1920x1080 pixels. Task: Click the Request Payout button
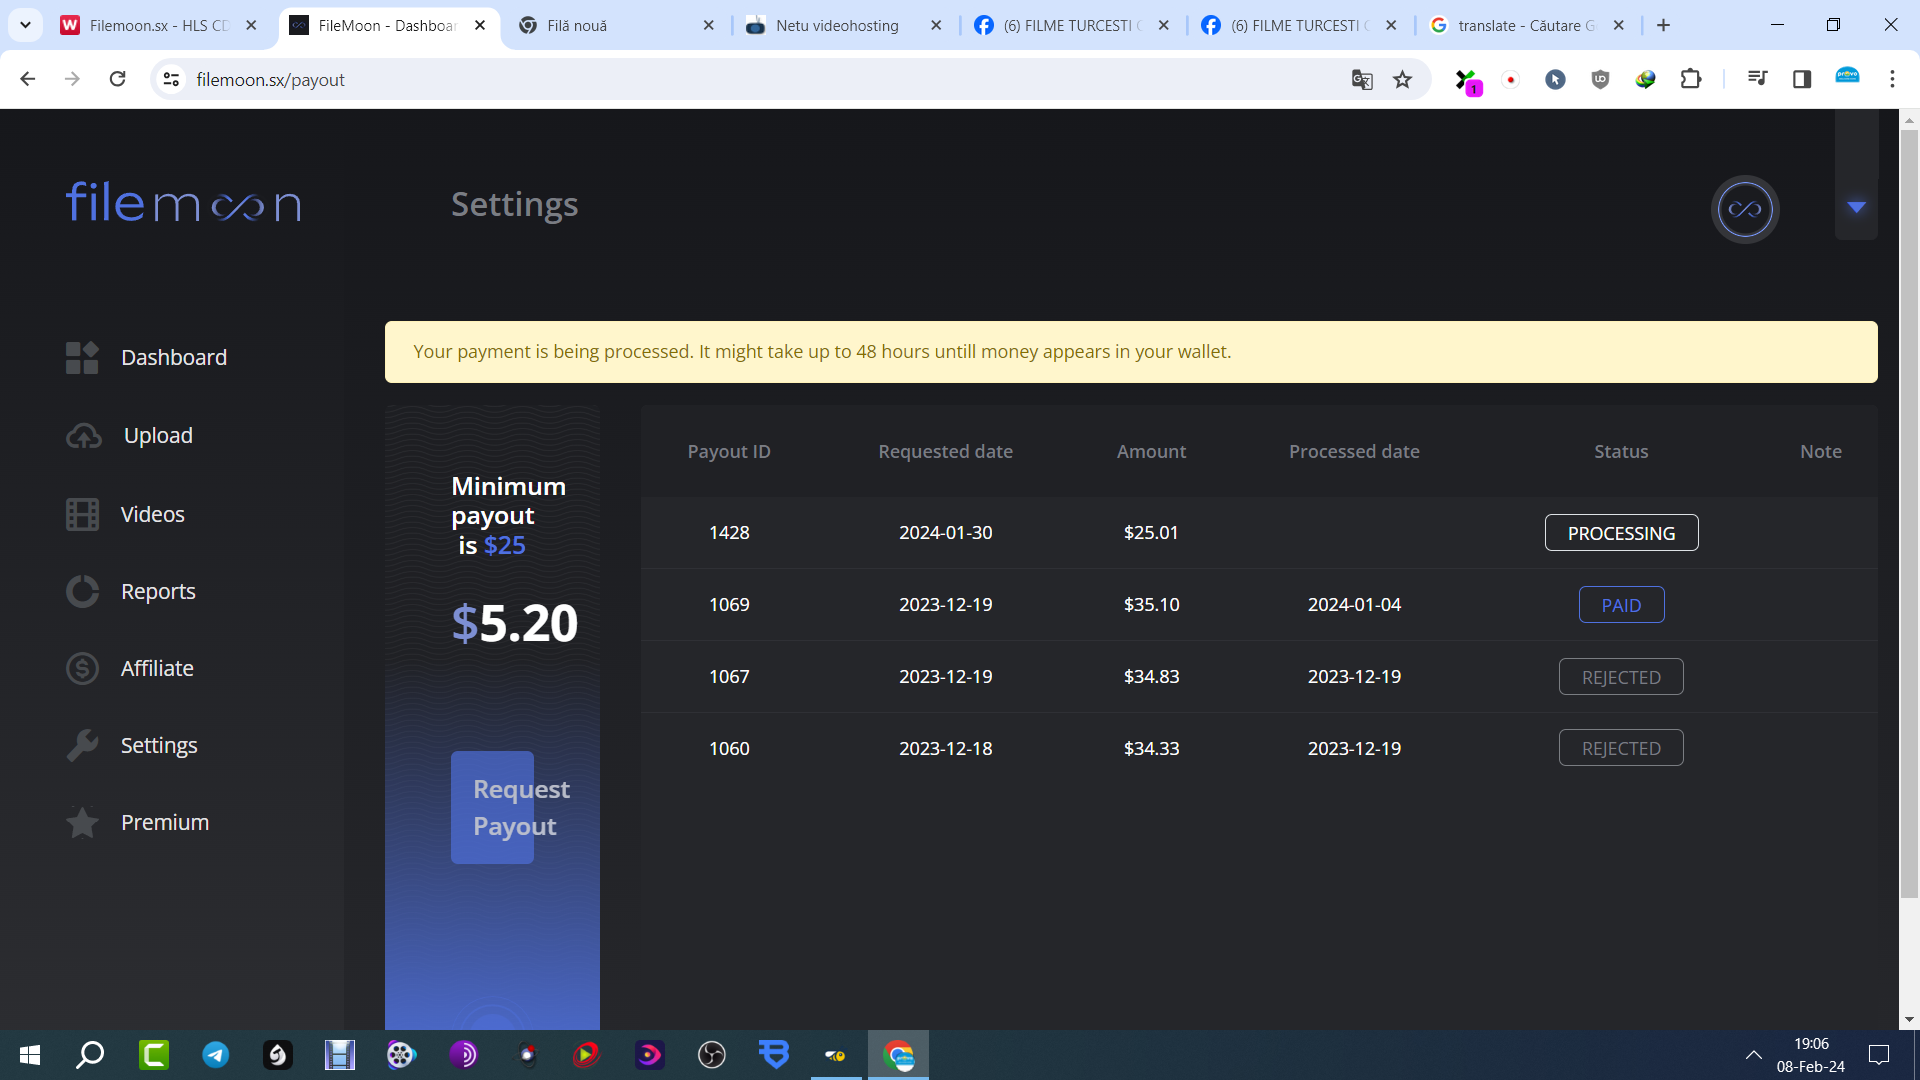492,807
